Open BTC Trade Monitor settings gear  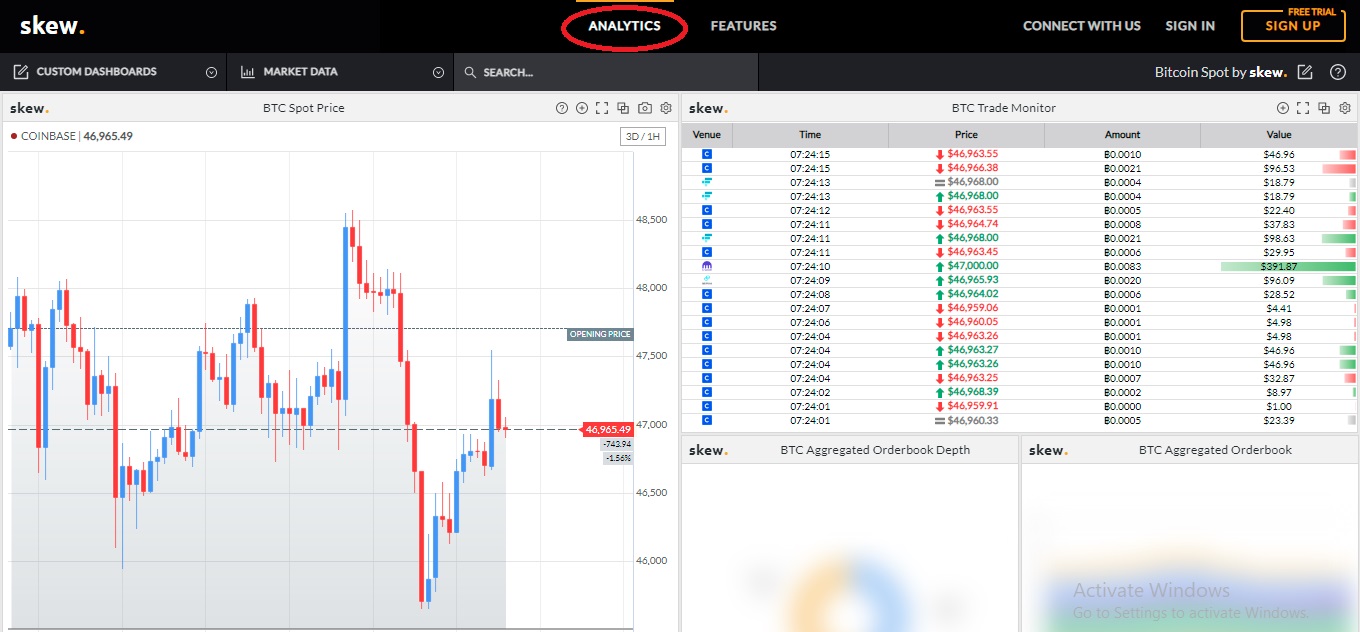pyautogui.click(x=1345, y=108)
